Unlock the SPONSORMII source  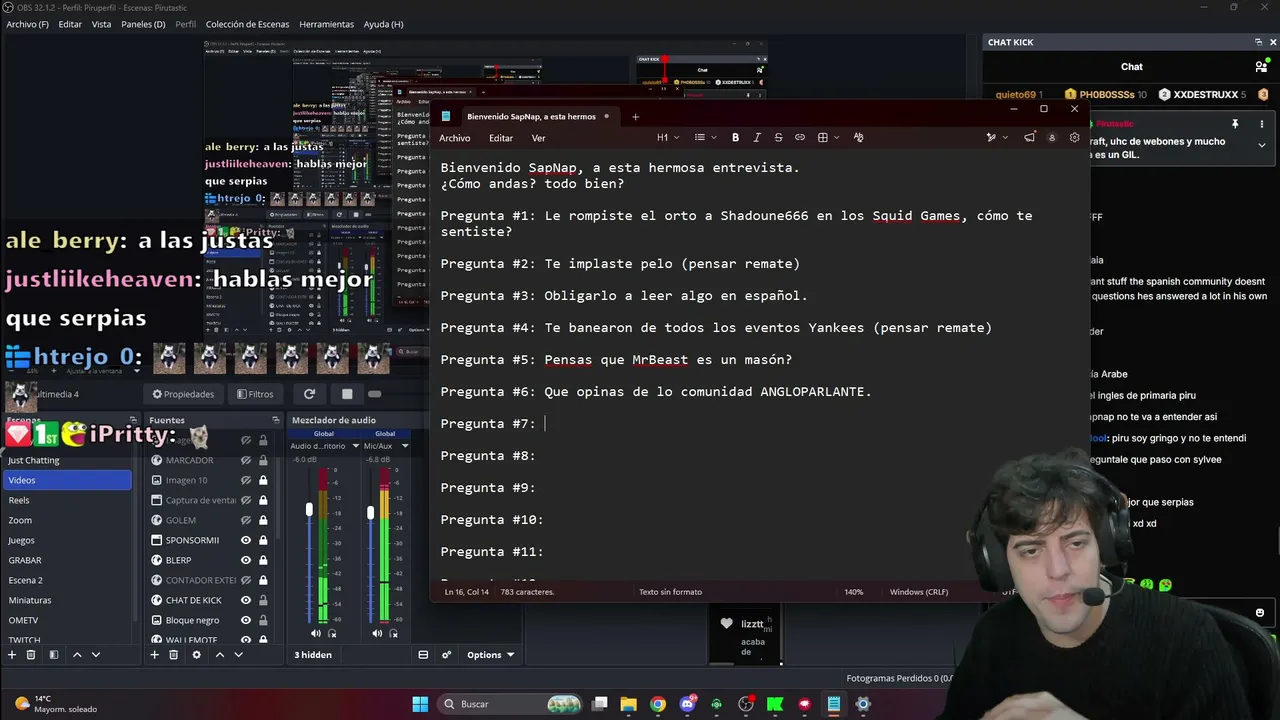coord(263,540)
